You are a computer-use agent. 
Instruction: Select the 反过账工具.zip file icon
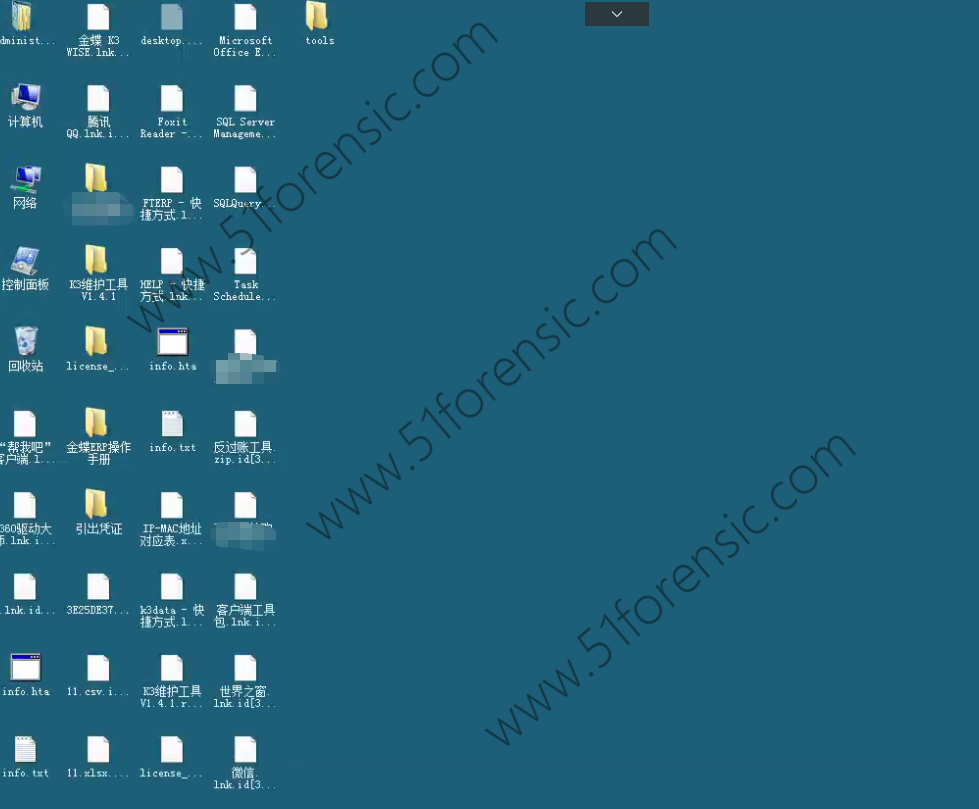click(245, 424)
